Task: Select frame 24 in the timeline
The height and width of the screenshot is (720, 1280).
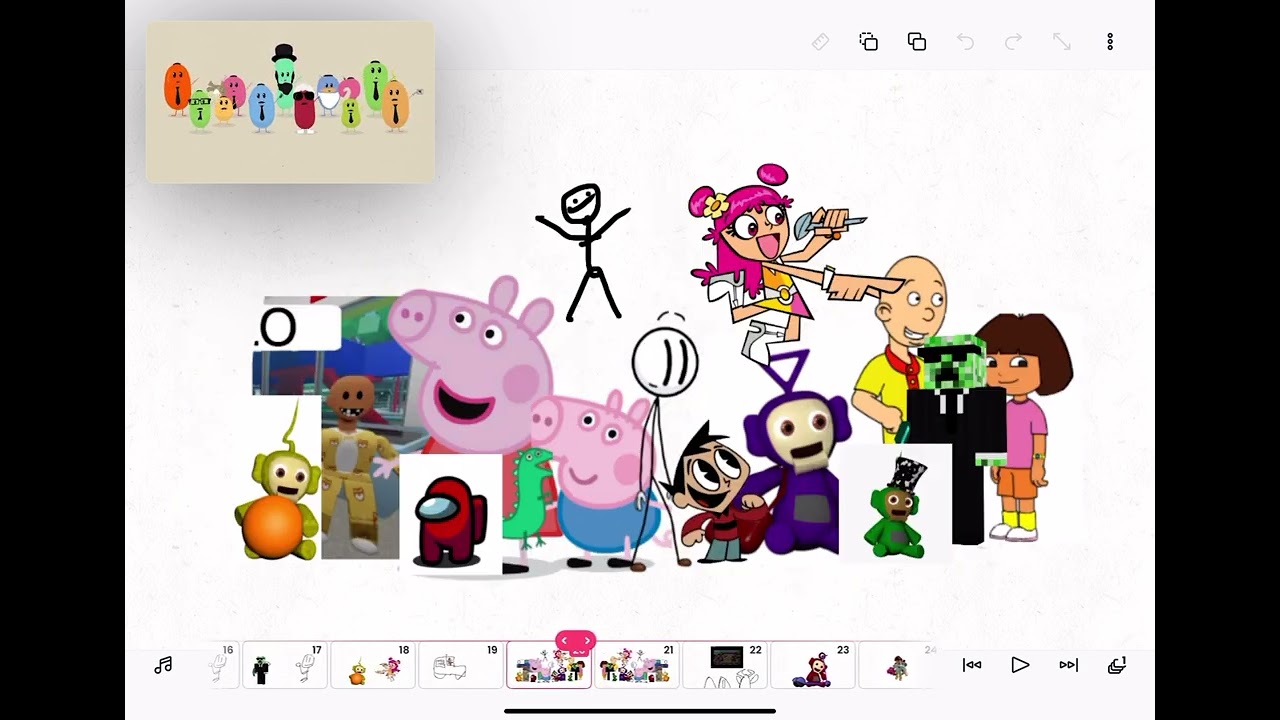Action: click(900, 665)
